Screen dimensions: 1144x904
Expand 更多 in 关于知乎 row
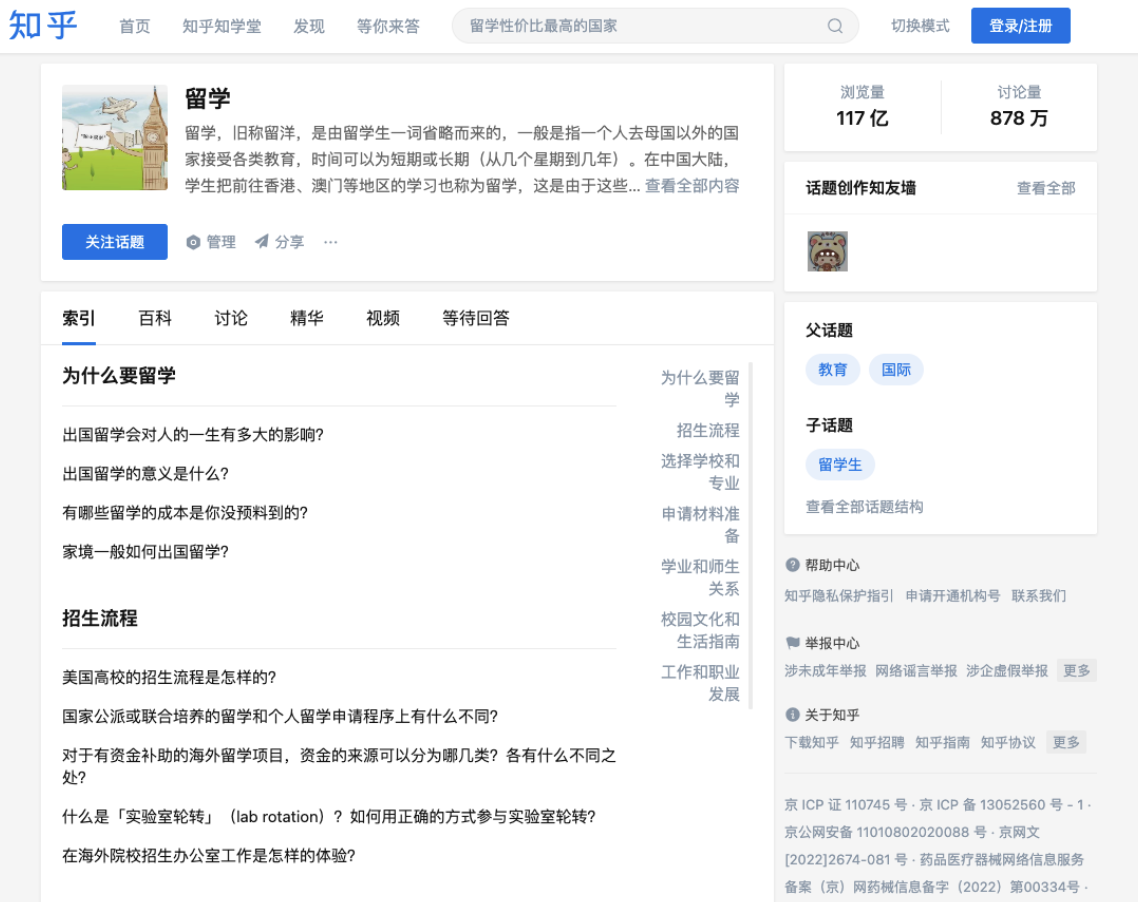coord(1071,746)
